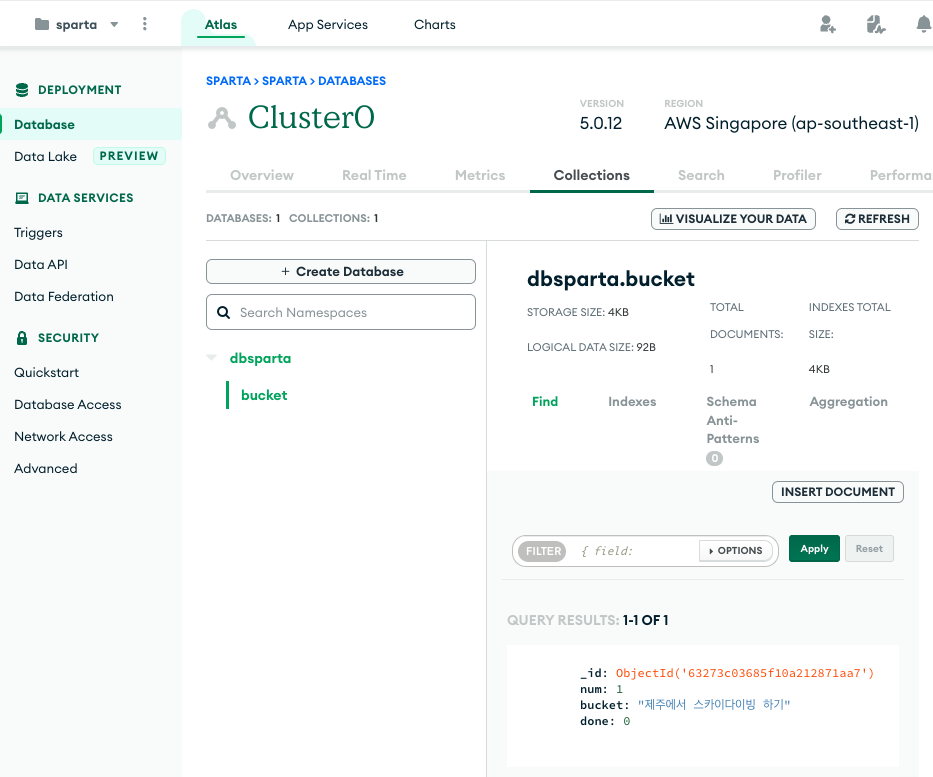The height and width of the screenshot is (777, 933).
Task: Expand the filter OPTIONS
Action: (x=736, y=551)
